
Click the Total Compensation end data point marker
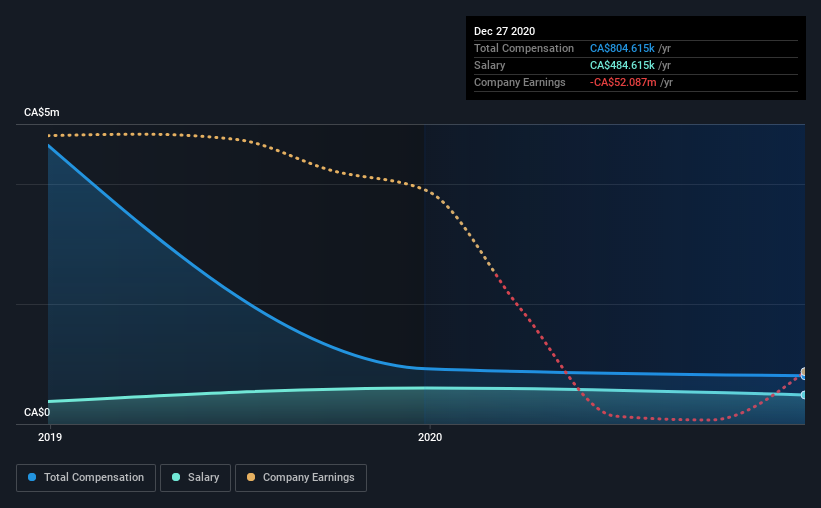(x=803, y=376)
